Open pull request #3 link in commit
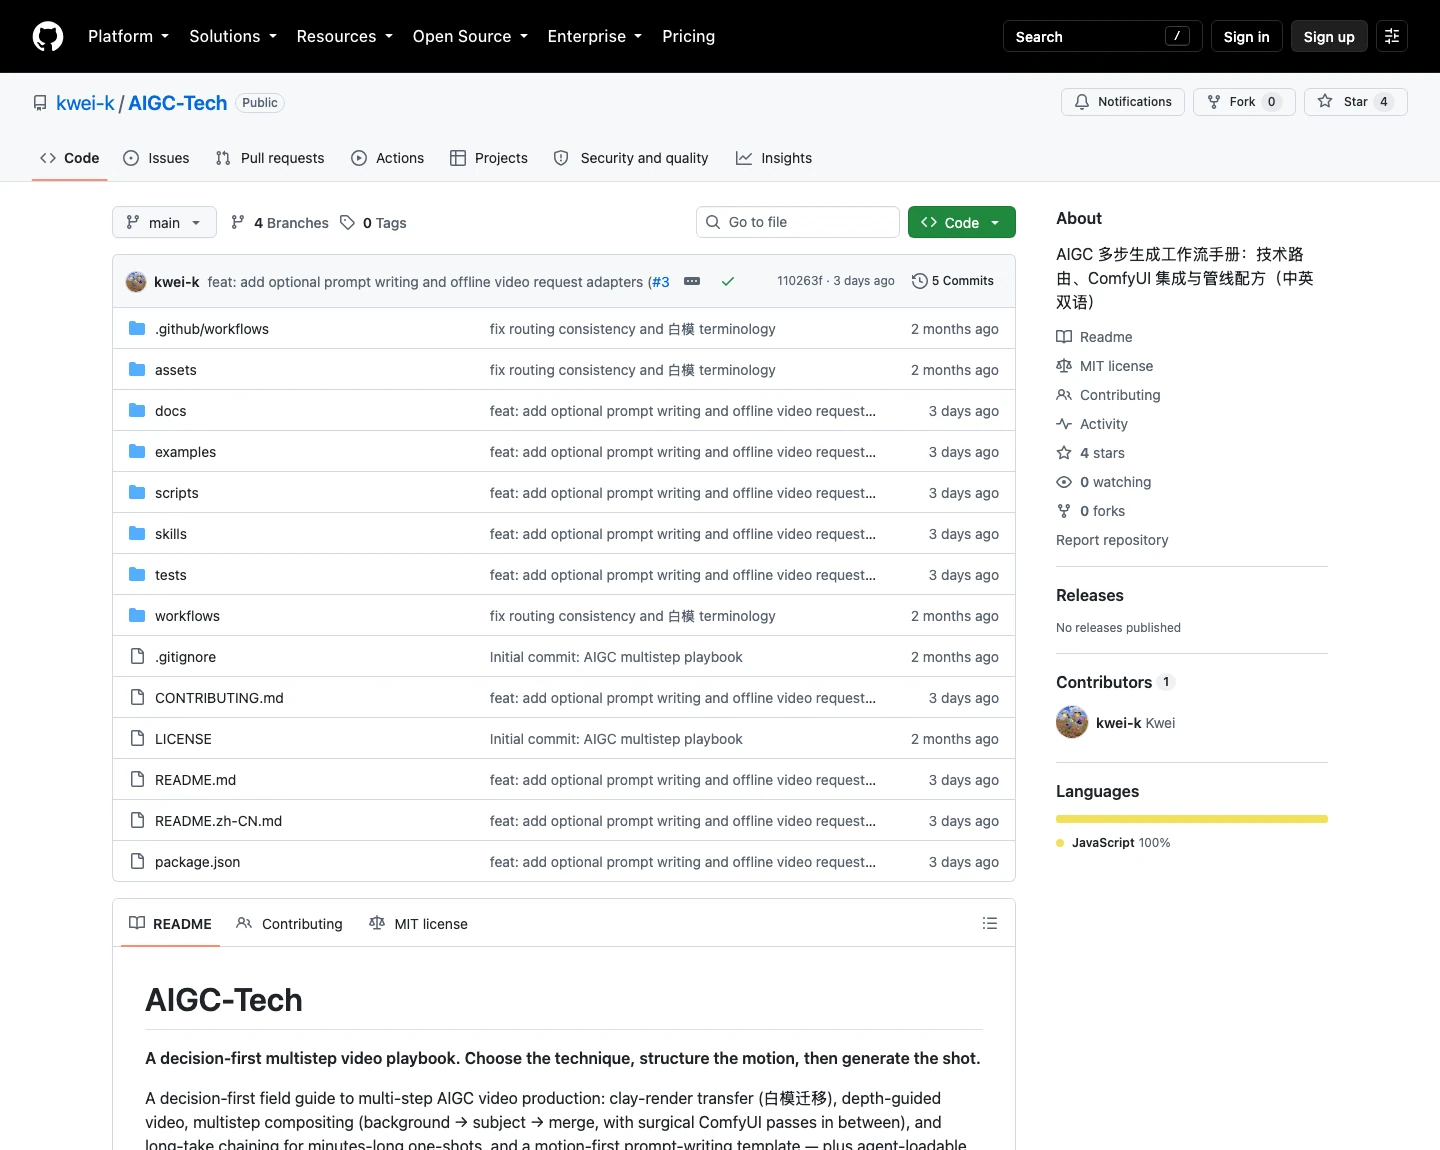Screen dimensions: 1440x1150 pos(660,282)
